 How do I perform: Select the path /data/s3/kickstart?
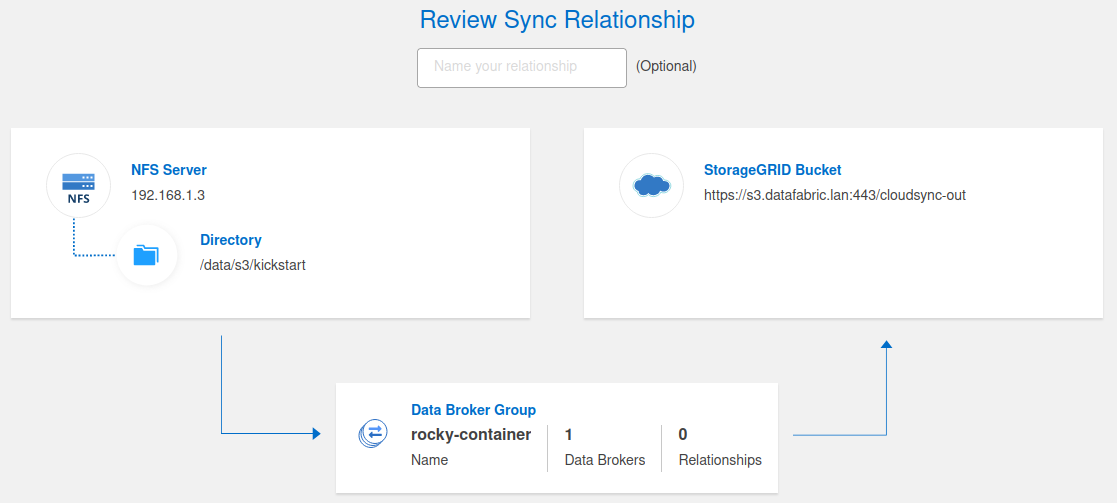[x=253, y=265]
